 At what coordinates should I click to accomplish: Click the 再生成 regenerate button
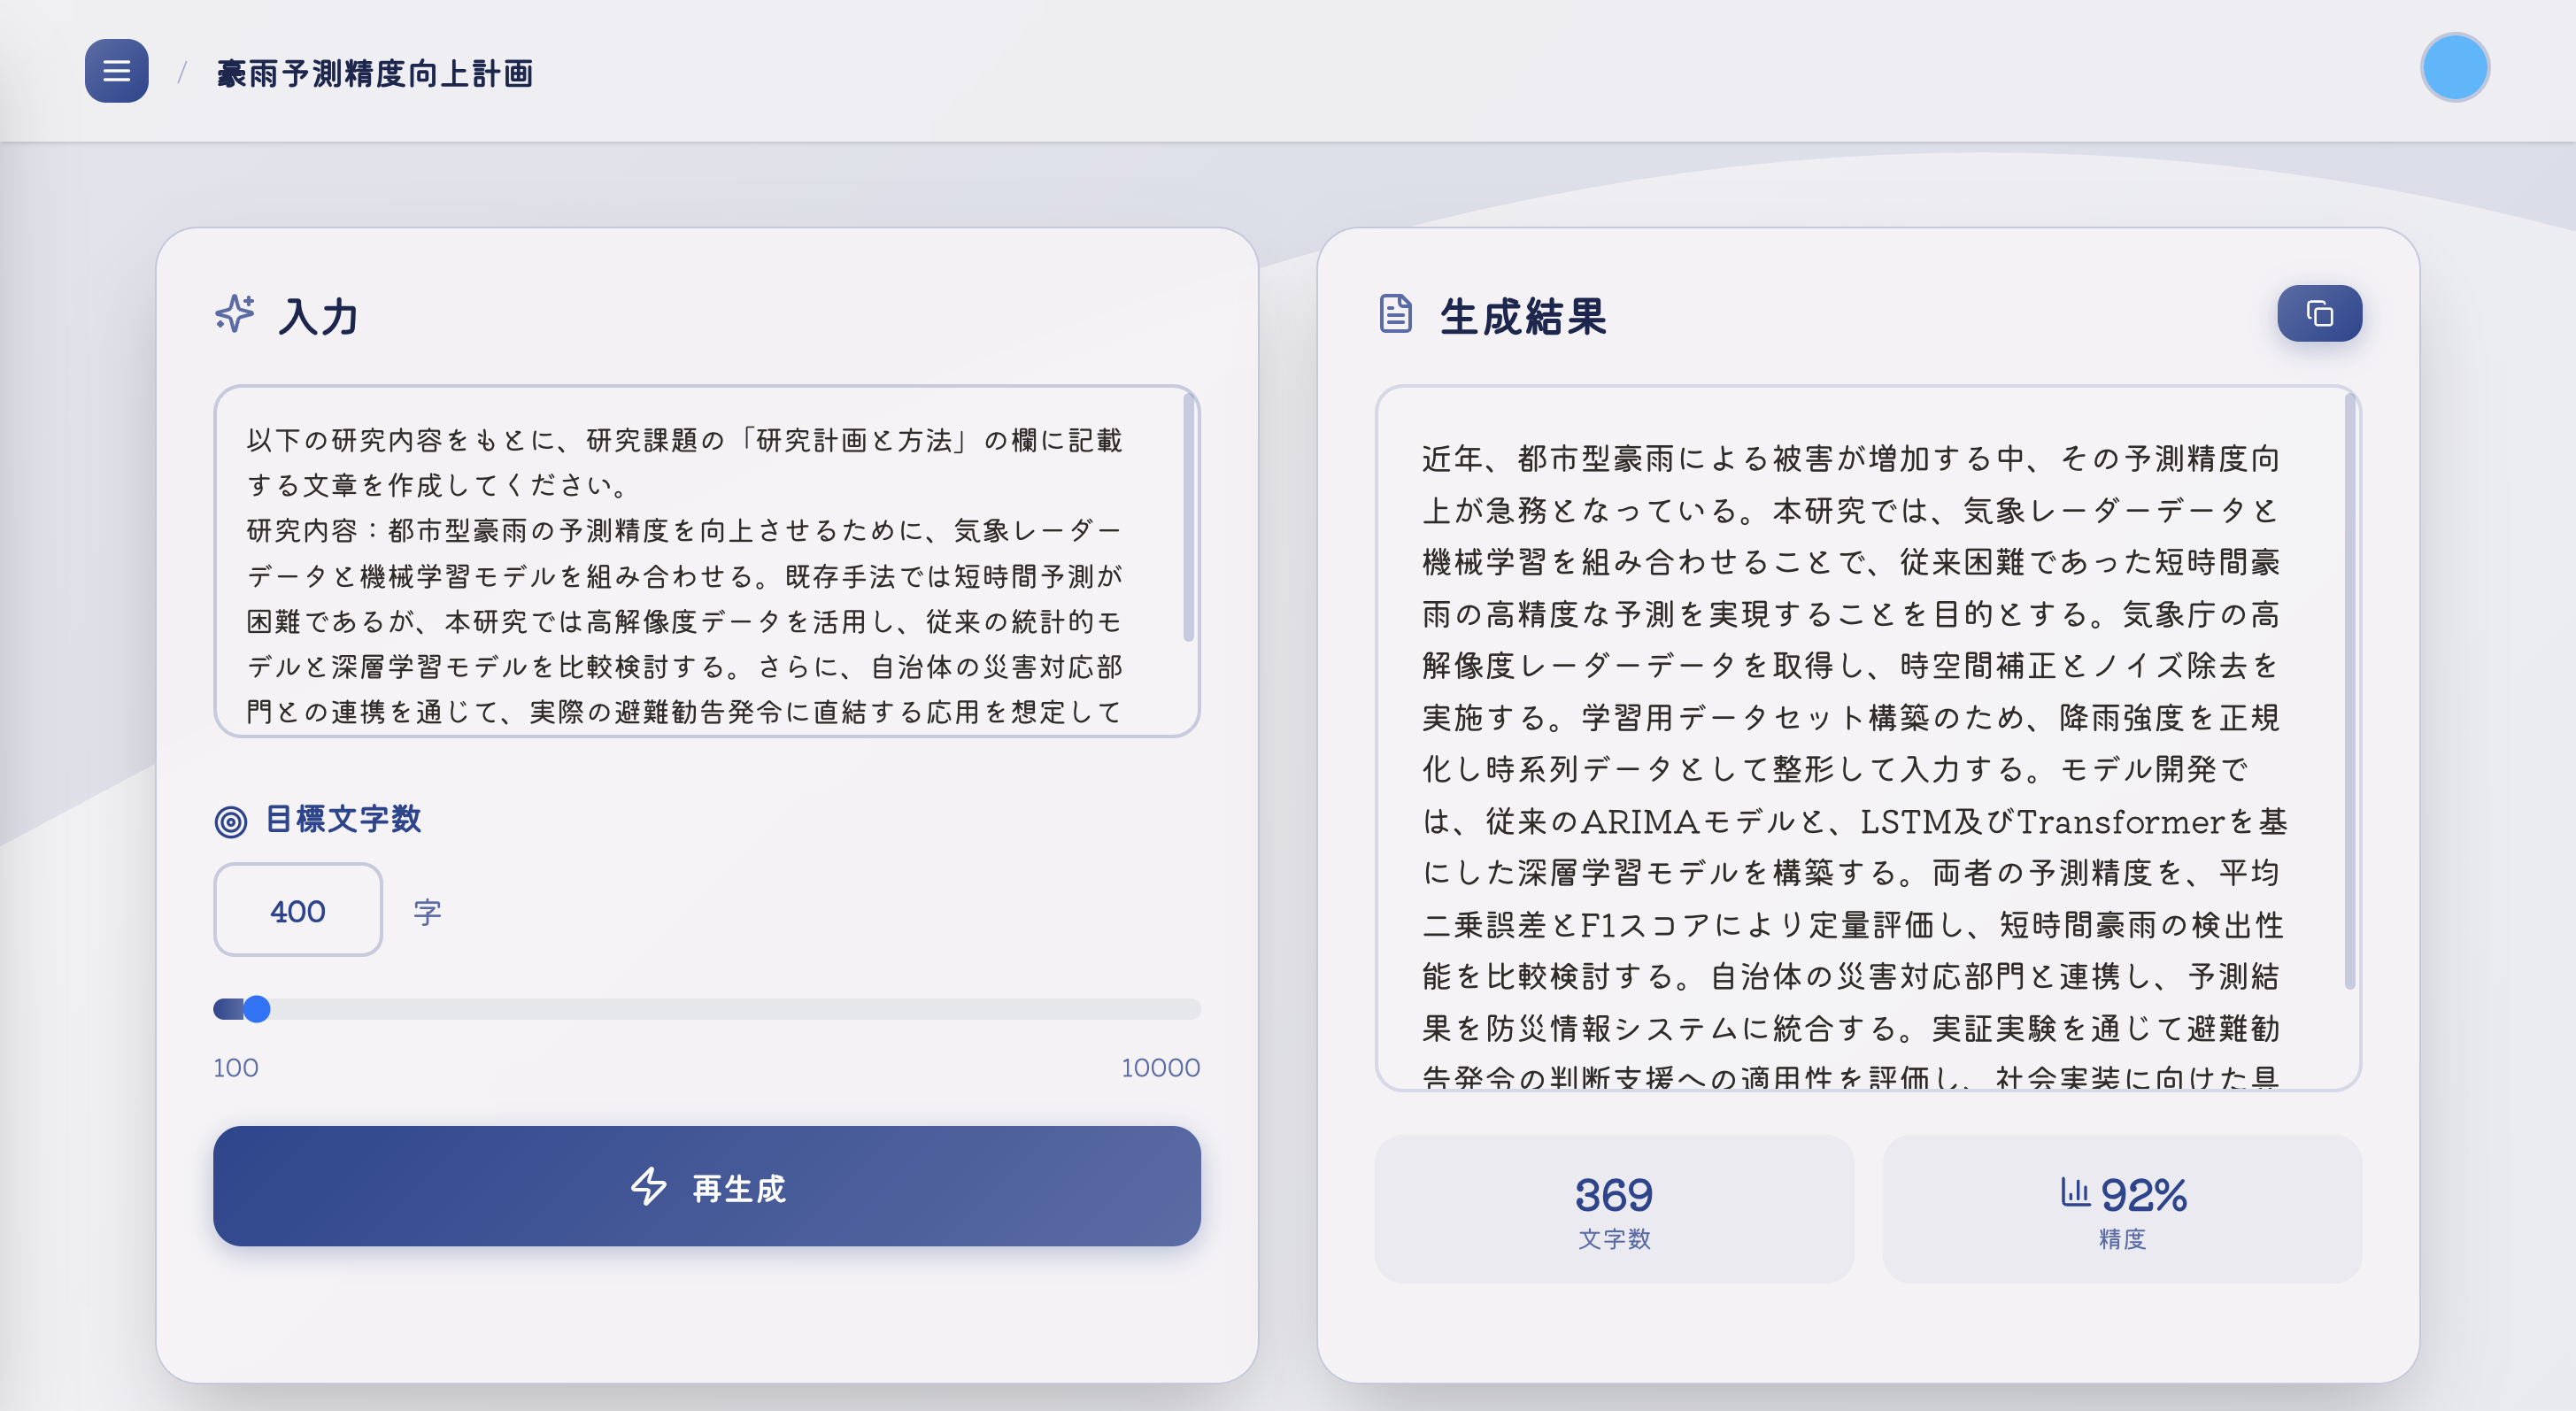pos(707,1187)
